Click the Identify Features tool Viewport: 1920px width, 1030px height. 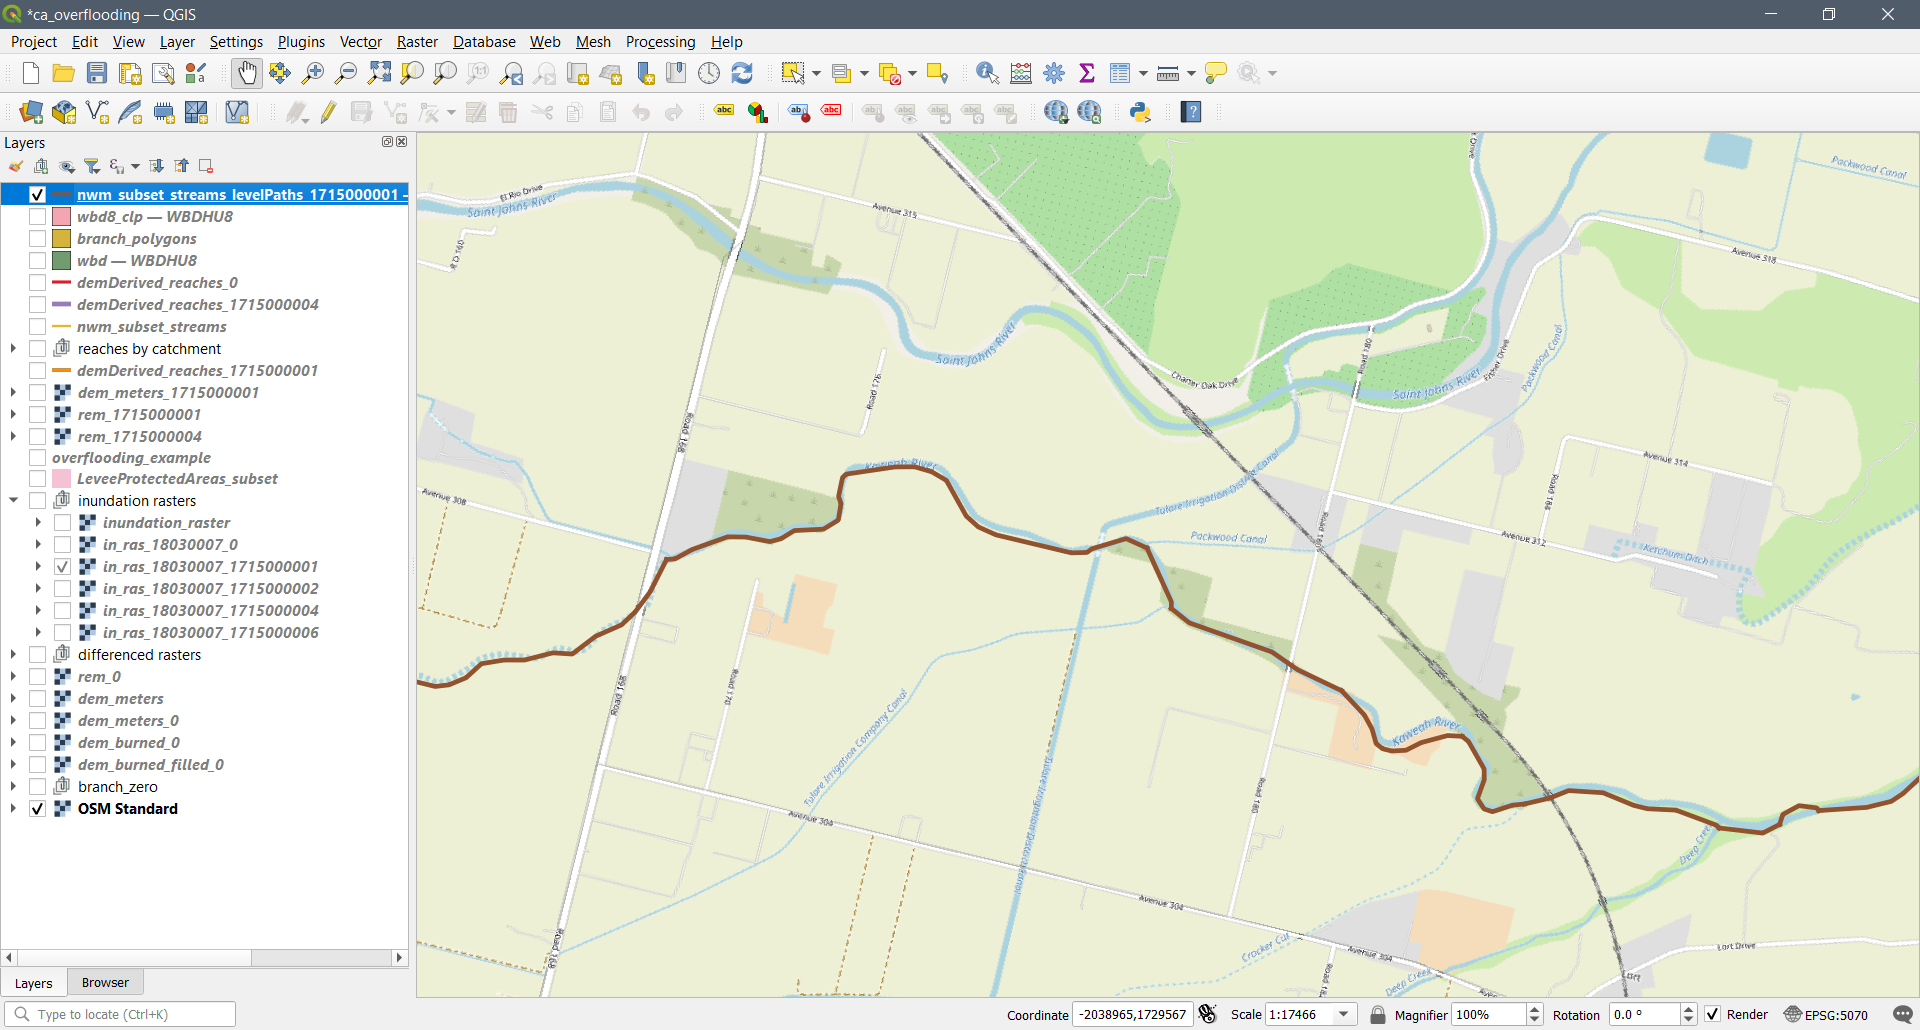click(x=986, y=73)
